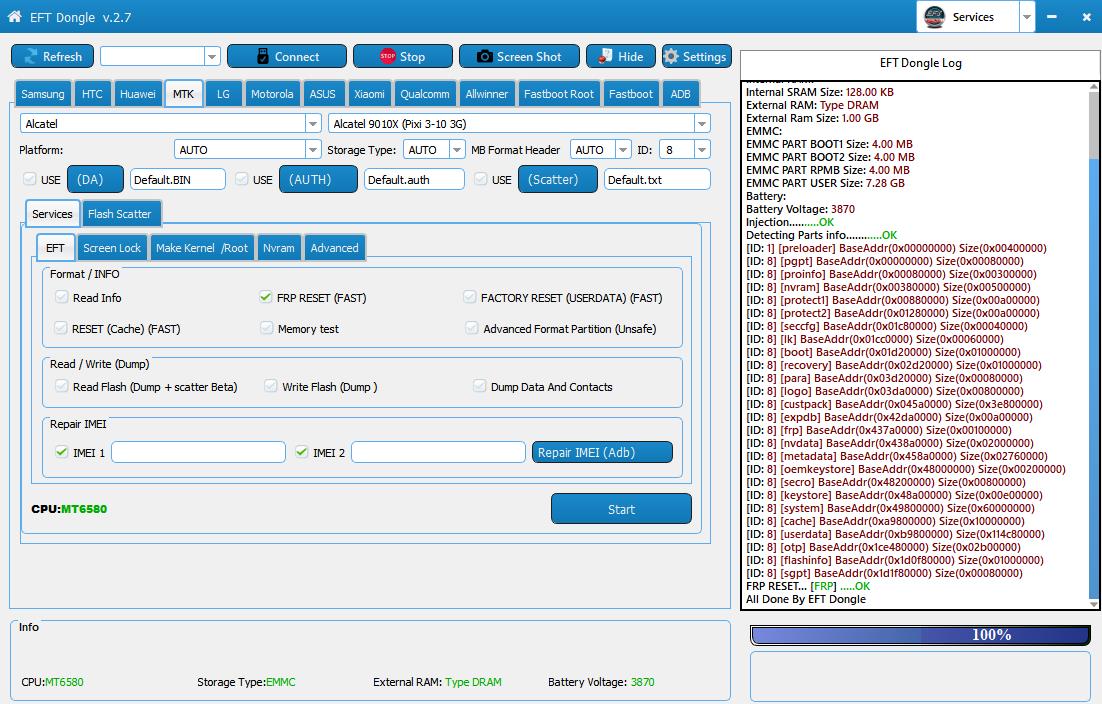Viewport: 1102px width, 704px height.
Task: Expand the Alcatel brand dropdown
Action: click(x=313, y=124)
